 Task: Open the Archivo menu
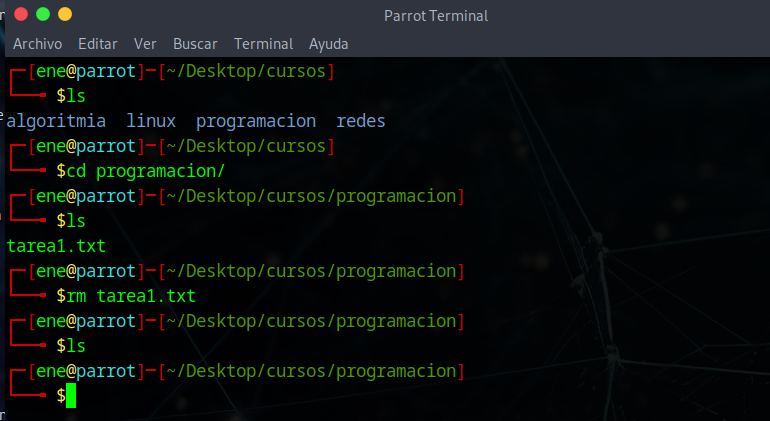pyautogui.click(x=37, y=44)
